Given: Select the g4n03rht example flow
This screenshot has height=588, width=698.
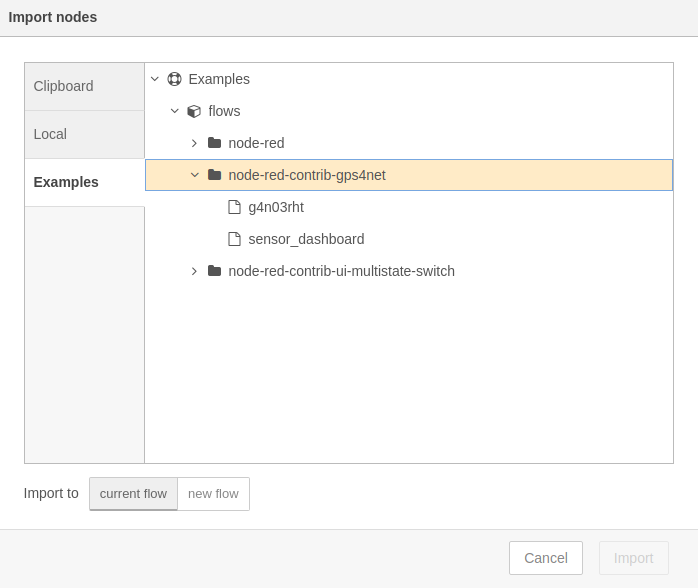Looking at the screenshot, I should point(276,207).
